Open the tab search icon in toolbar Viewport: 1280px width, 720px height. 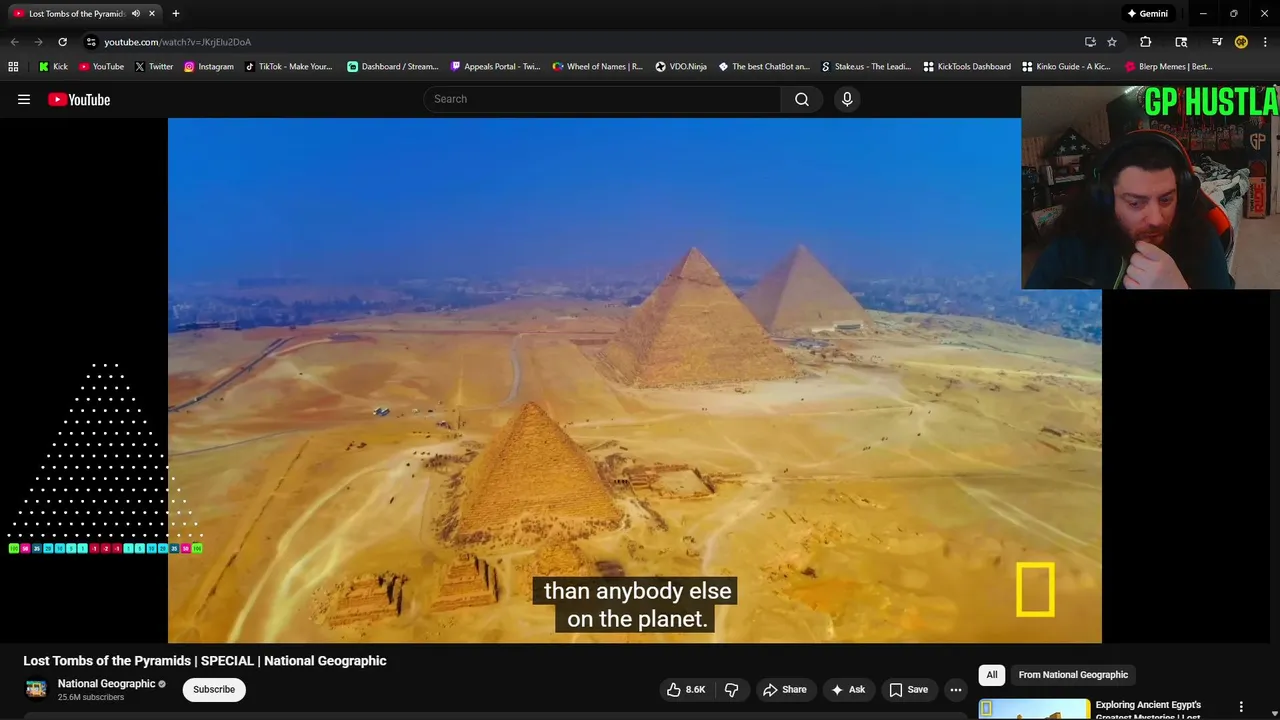(1181, 42)
